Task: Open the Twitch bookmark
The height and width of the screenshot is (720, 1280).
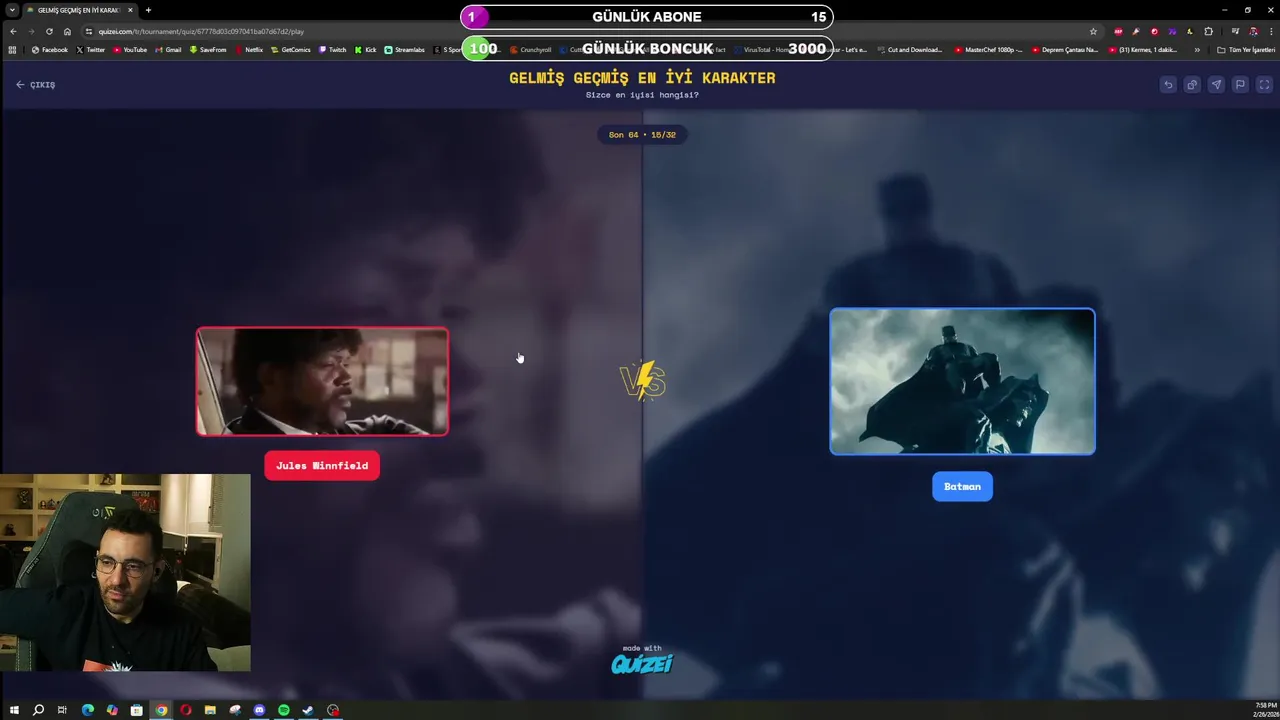Action: click(332, 49)
